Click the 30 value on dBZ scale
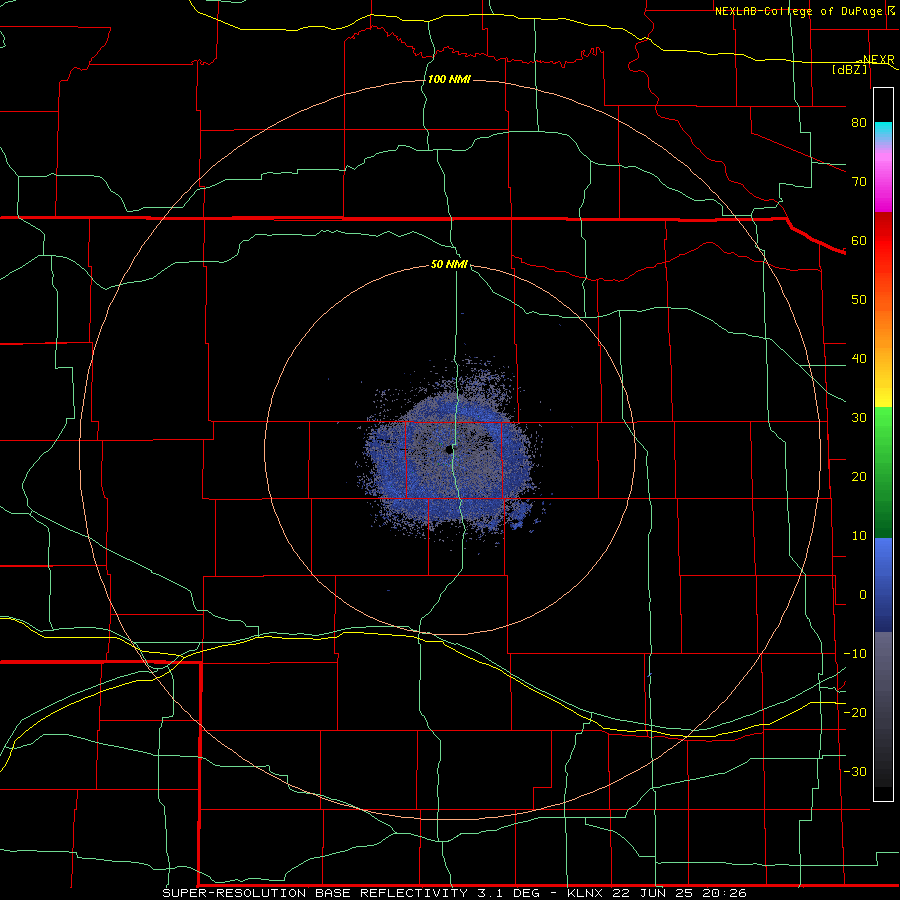This screenshot has height=900, width=900. point(859,418)
